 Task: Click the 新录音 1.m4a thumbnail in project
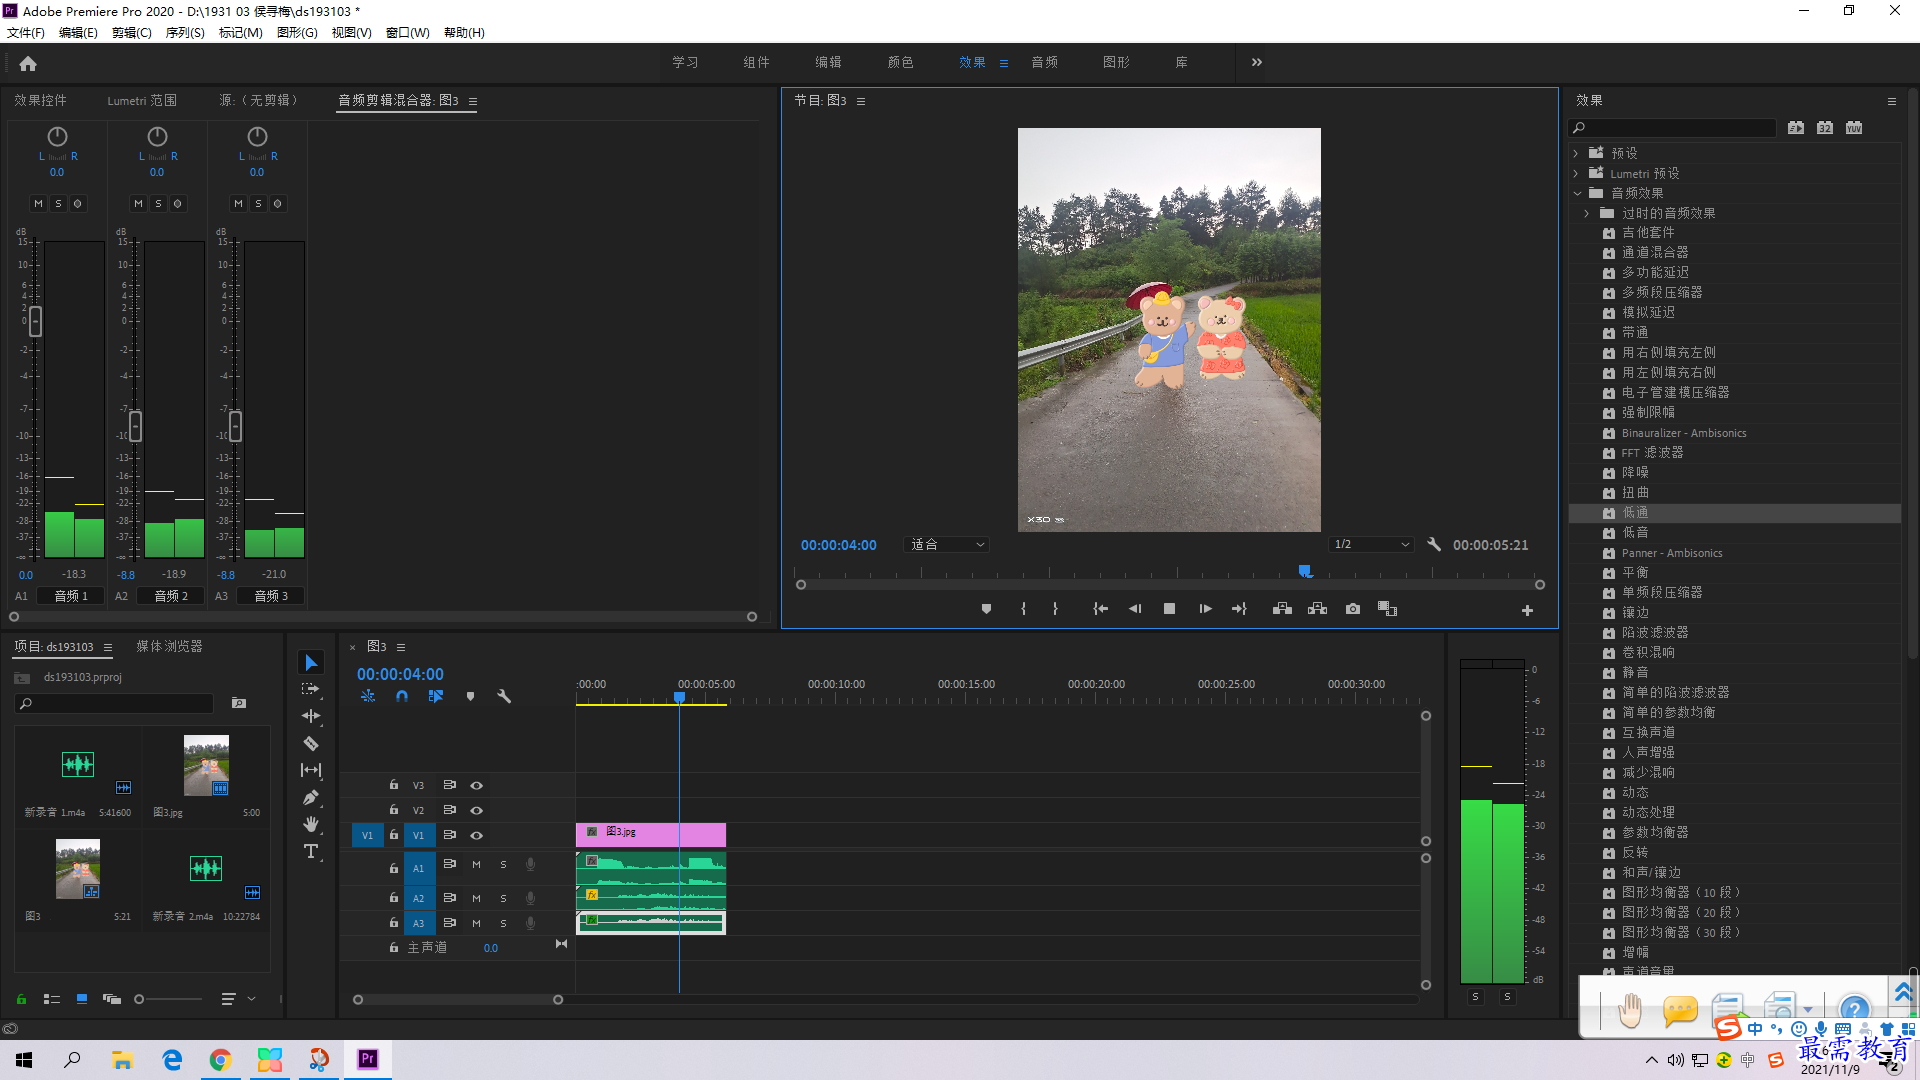(78, 765)
